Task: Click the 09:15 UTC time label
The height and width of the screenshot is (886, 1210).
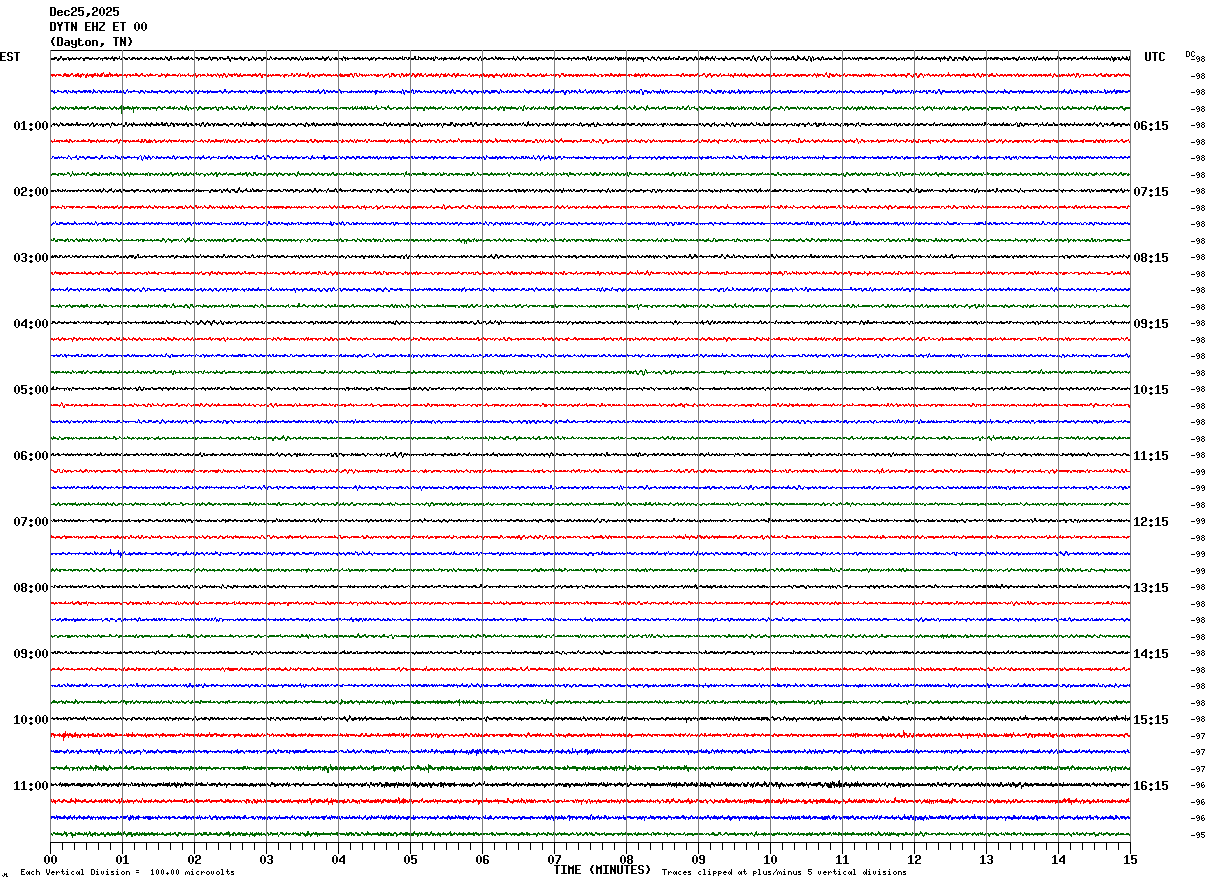Action: (1150, 324)
